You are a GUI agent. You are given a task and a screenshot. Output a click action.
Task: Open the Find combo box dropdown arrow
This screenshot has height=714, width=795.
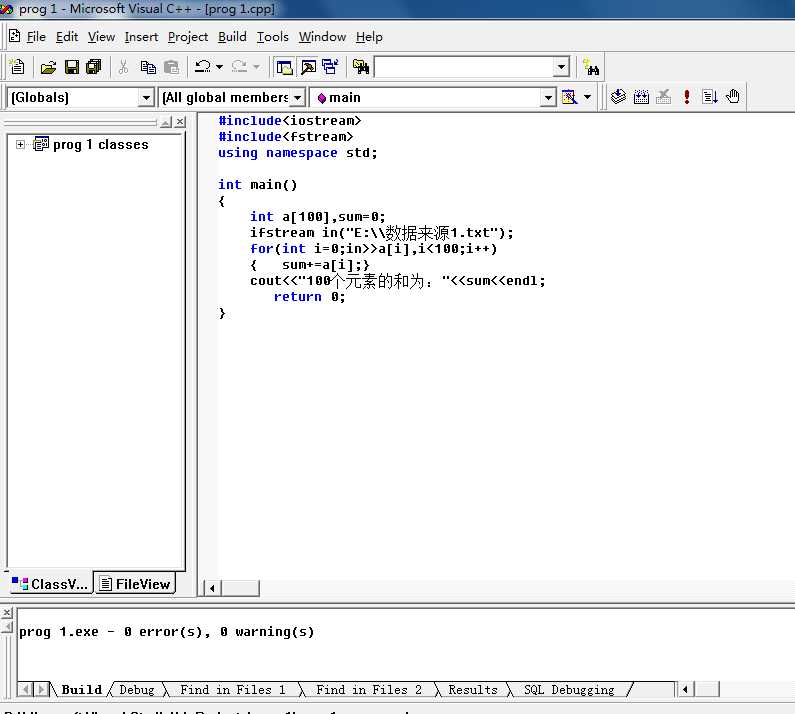[561, 67]
